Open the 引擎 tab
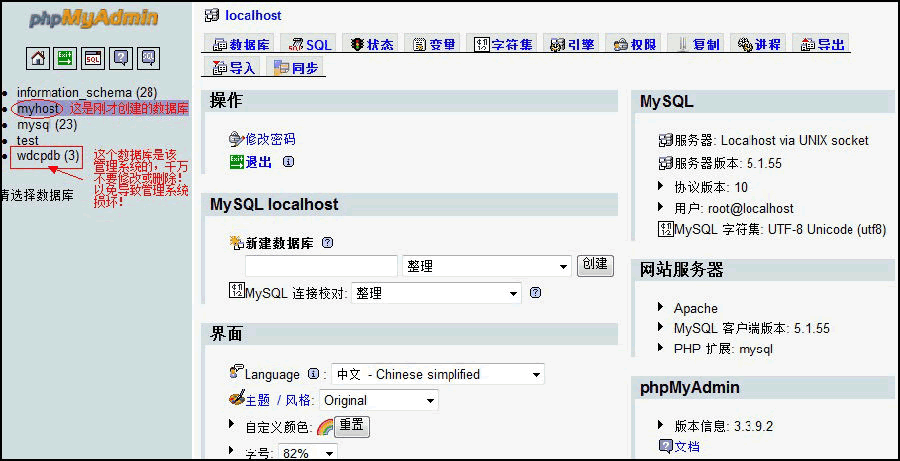The height and width of the screenshot is (461, 900). (x=572, y=44)
